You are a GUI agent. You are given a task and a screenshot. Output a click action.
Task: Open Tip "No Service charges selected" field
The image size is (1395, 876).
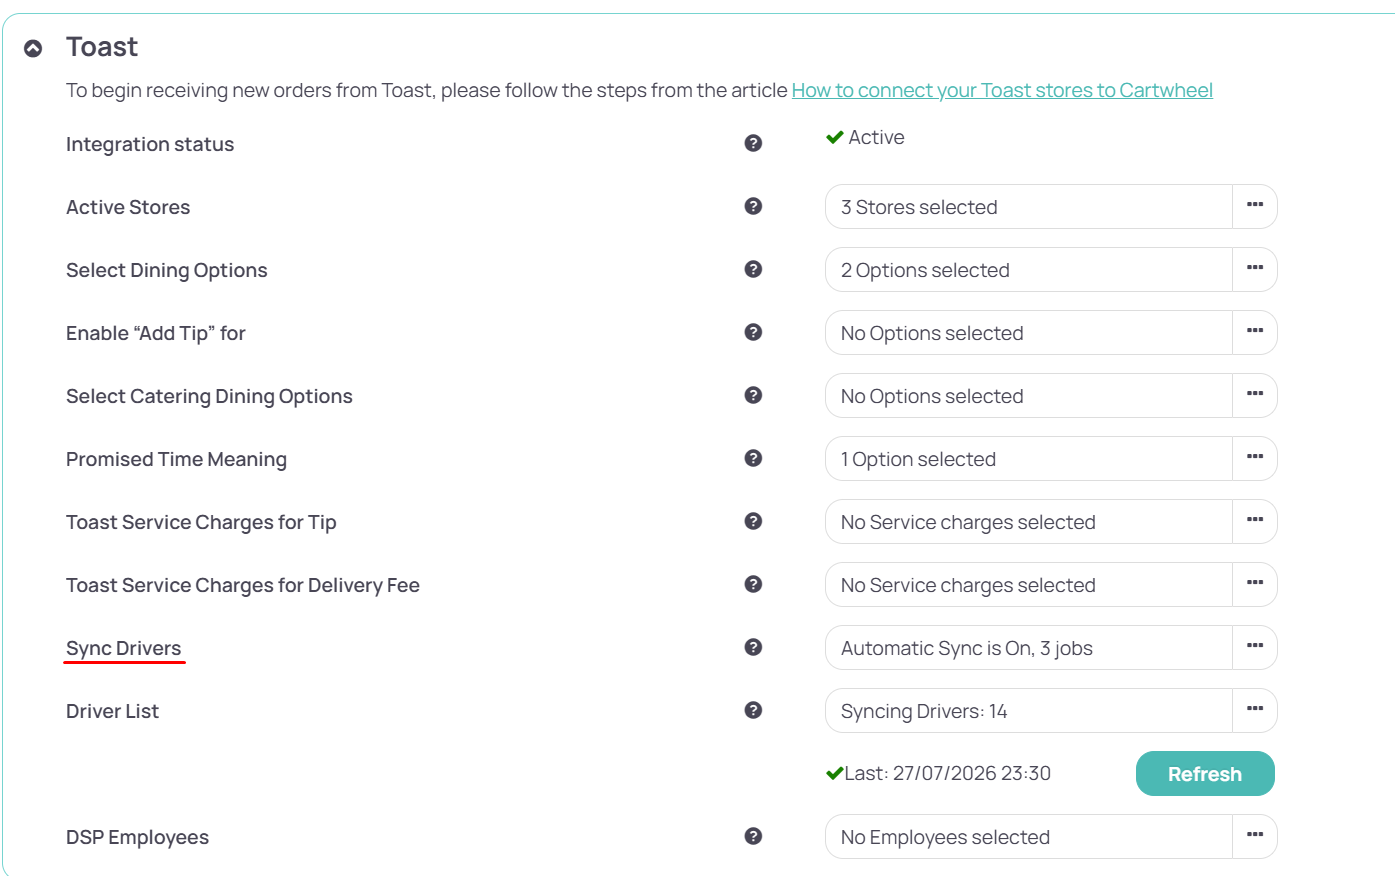1029,522
